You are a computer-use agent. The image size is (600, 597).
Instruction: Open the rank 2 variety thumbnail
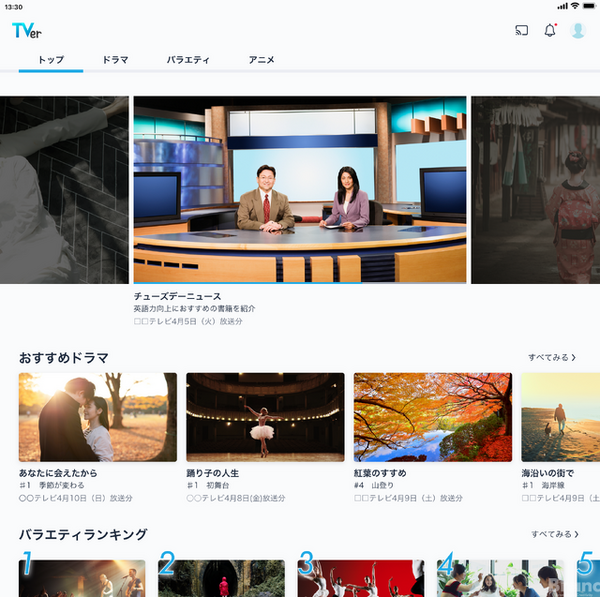click(x=222, y=578)
